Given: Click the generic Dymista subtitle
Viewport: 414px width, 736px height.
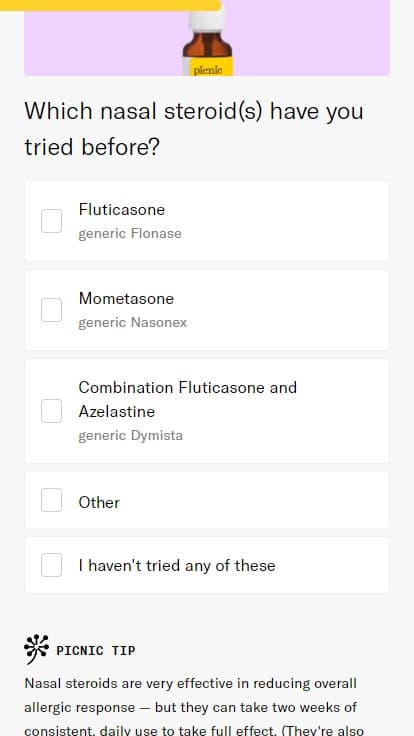Looking at the screenshot, I should tap(130, 436).
